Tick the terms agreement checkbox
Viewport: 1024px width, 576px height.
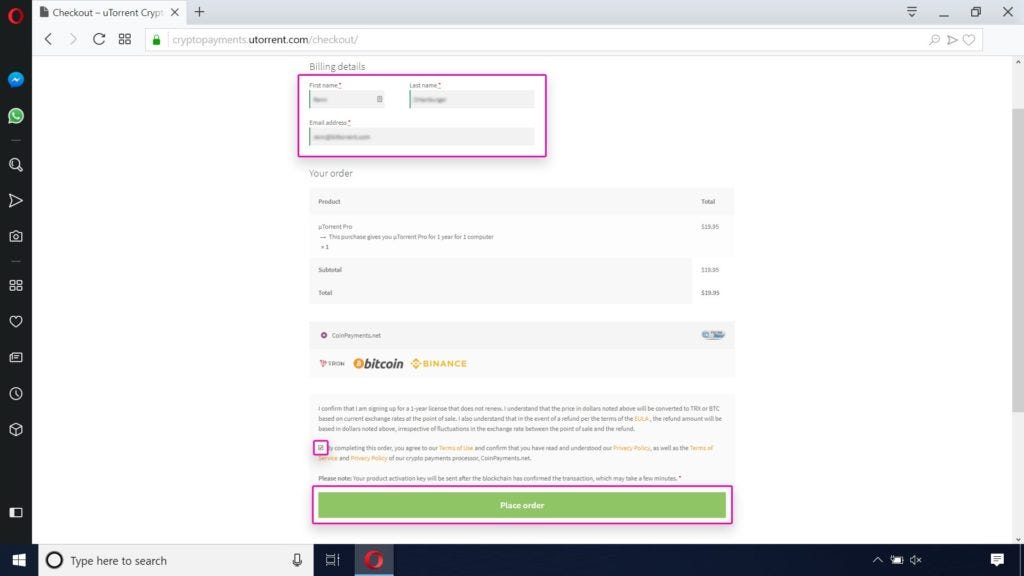320,447
